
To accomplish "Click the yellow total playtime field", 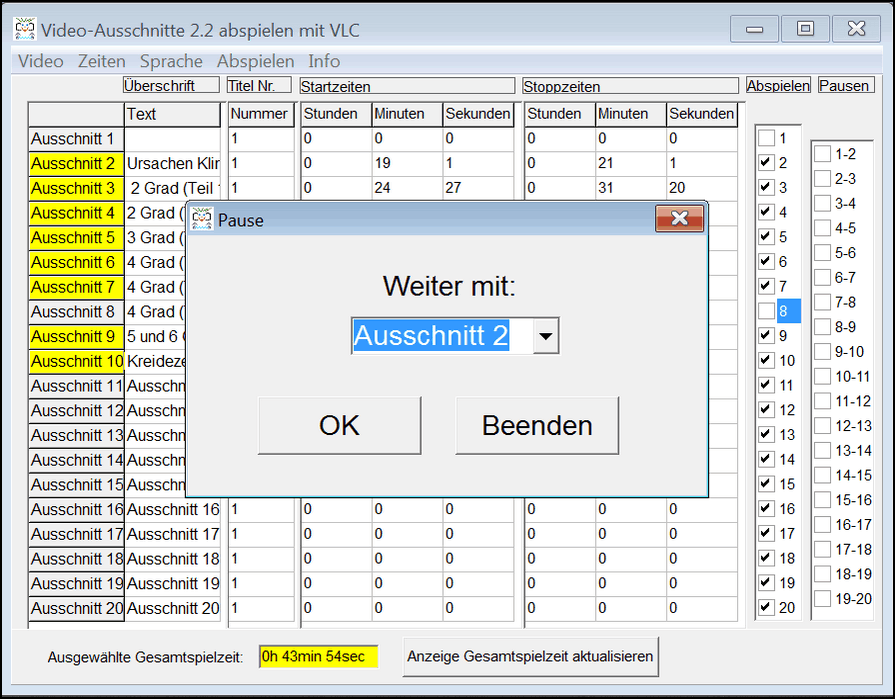I will tap(318, 657).
